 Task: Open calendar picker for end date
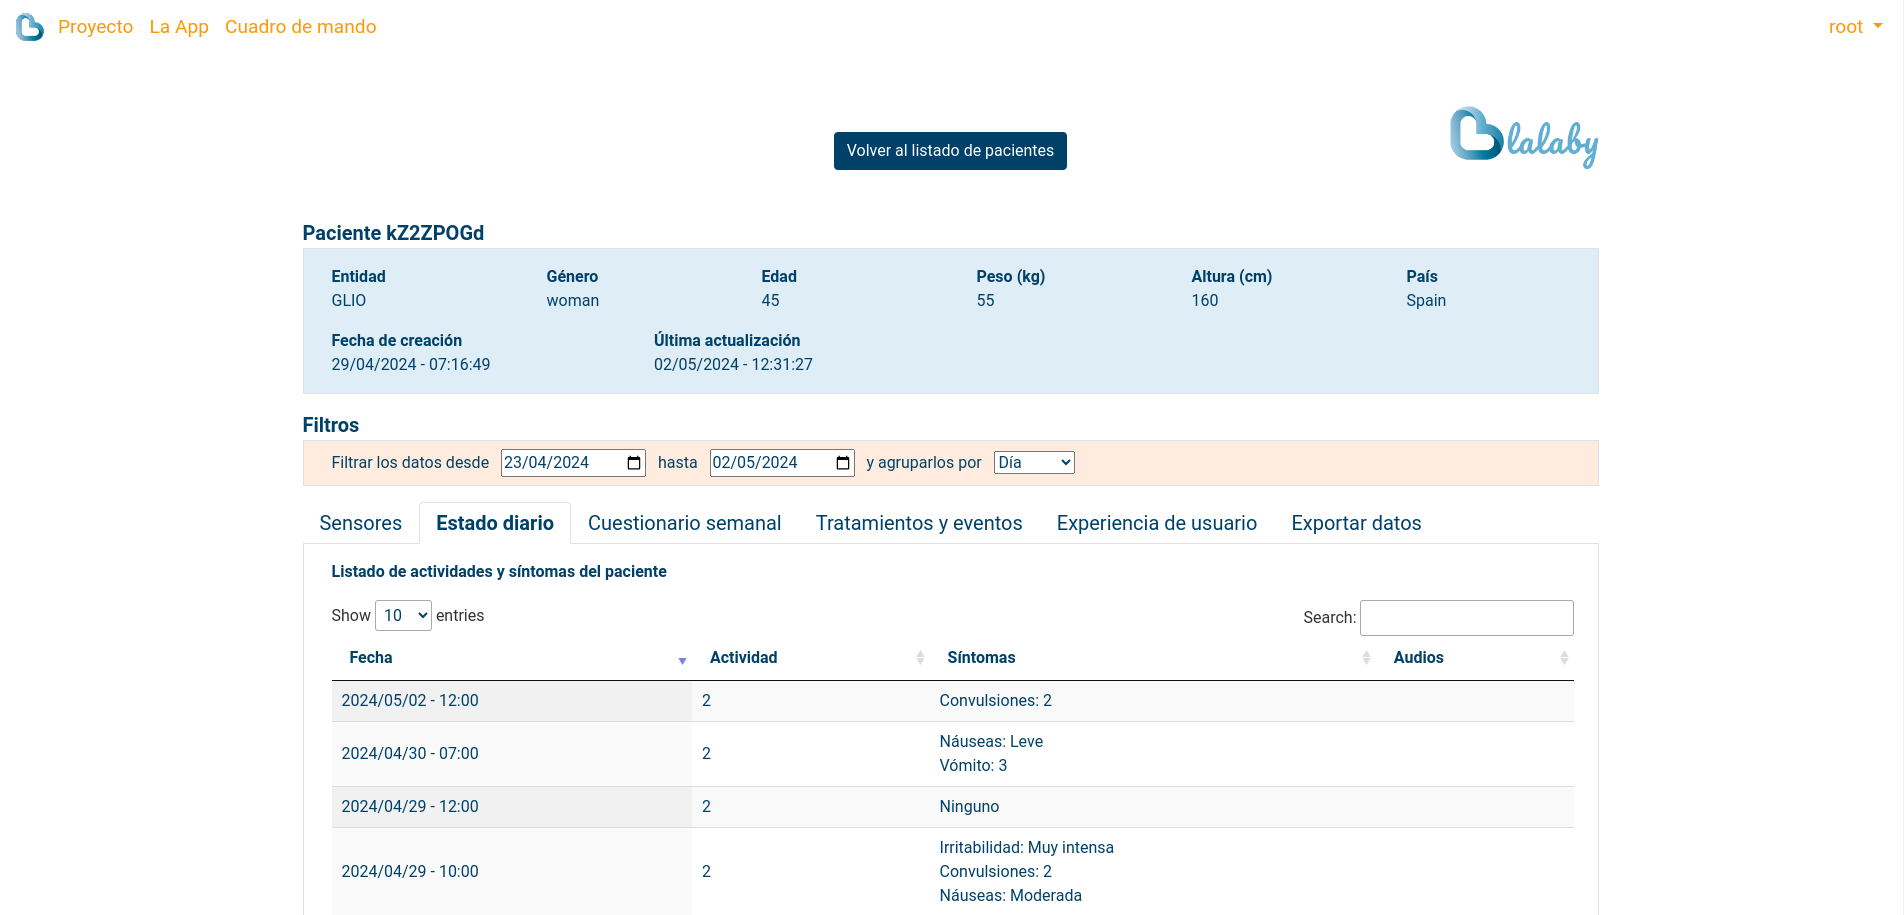tap(843, 463)
